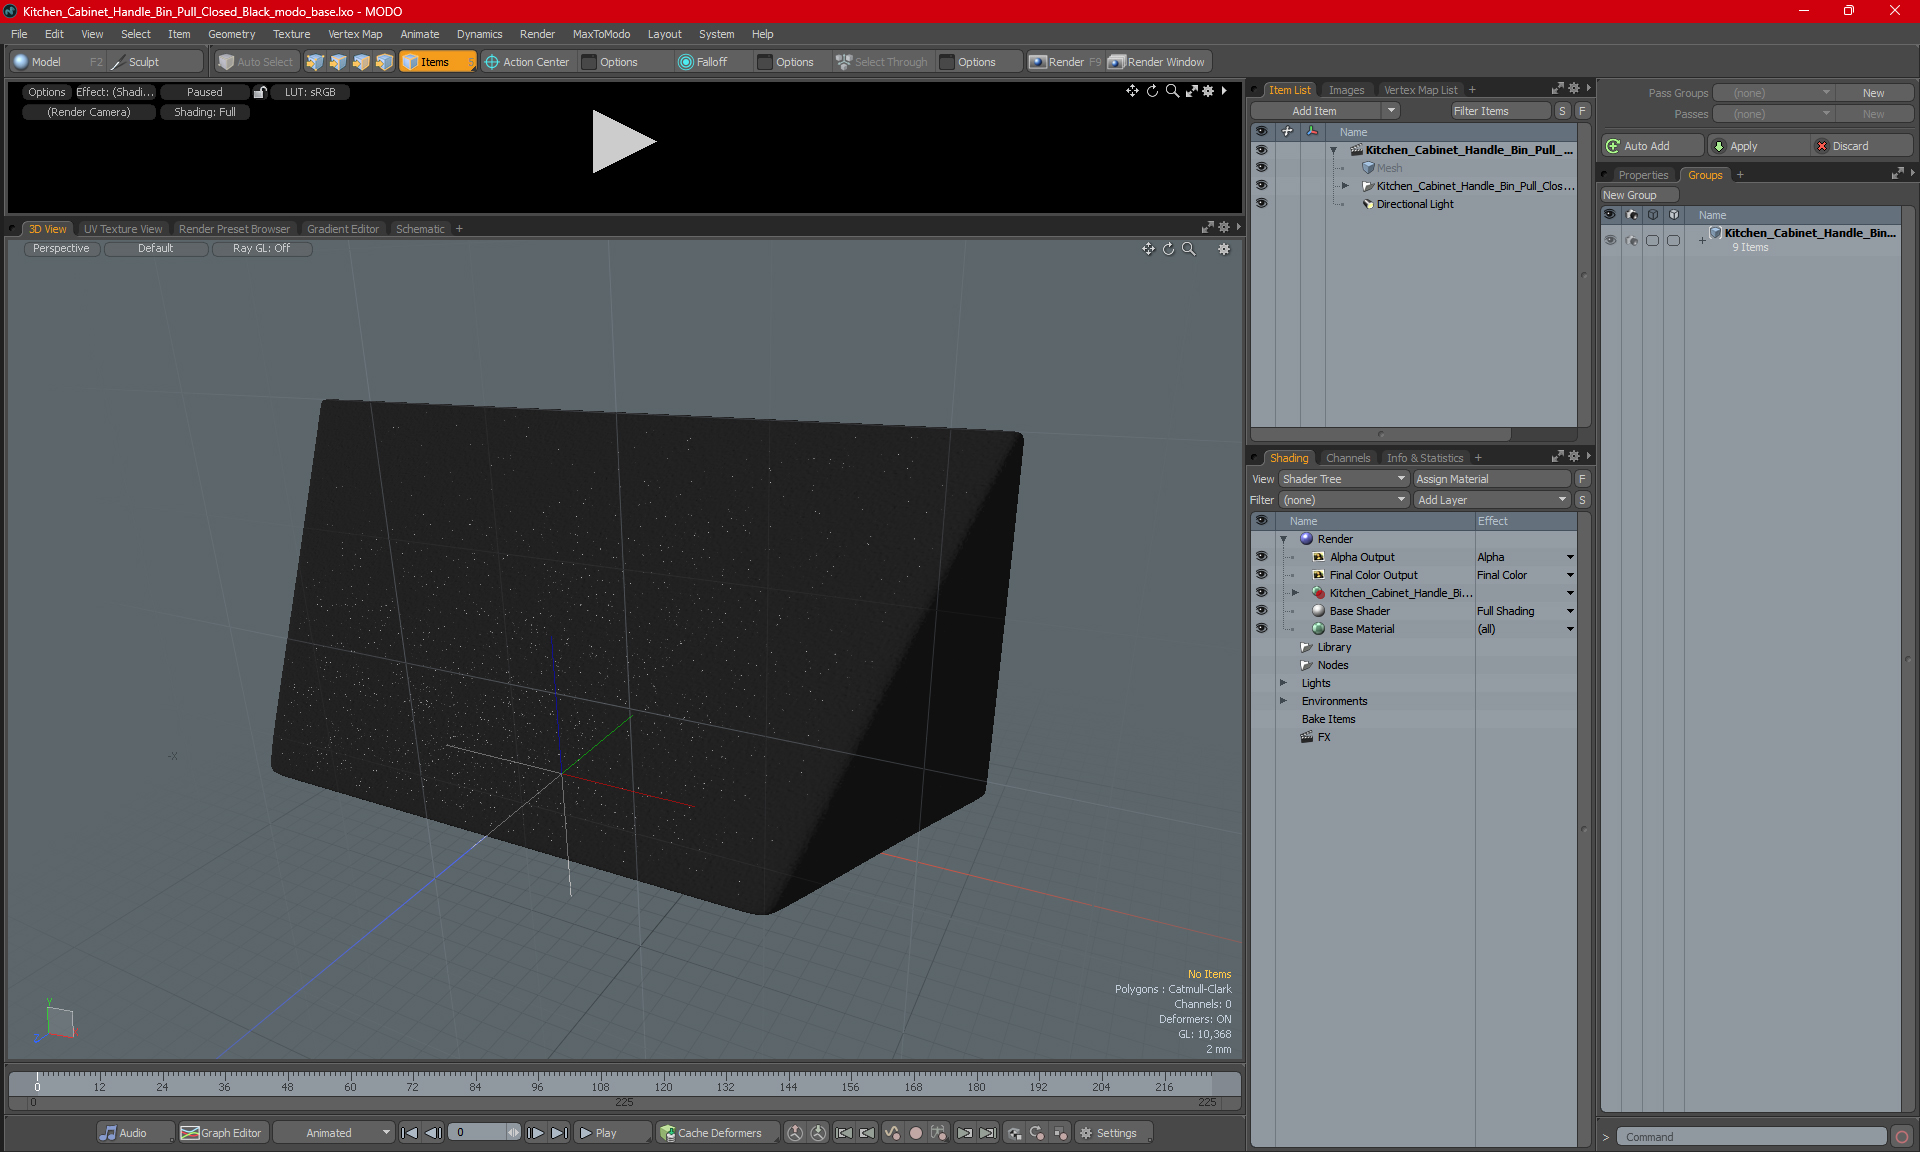
Task: Toggle visibility of Final Color Output layer
Action: tap(1262, 575)
